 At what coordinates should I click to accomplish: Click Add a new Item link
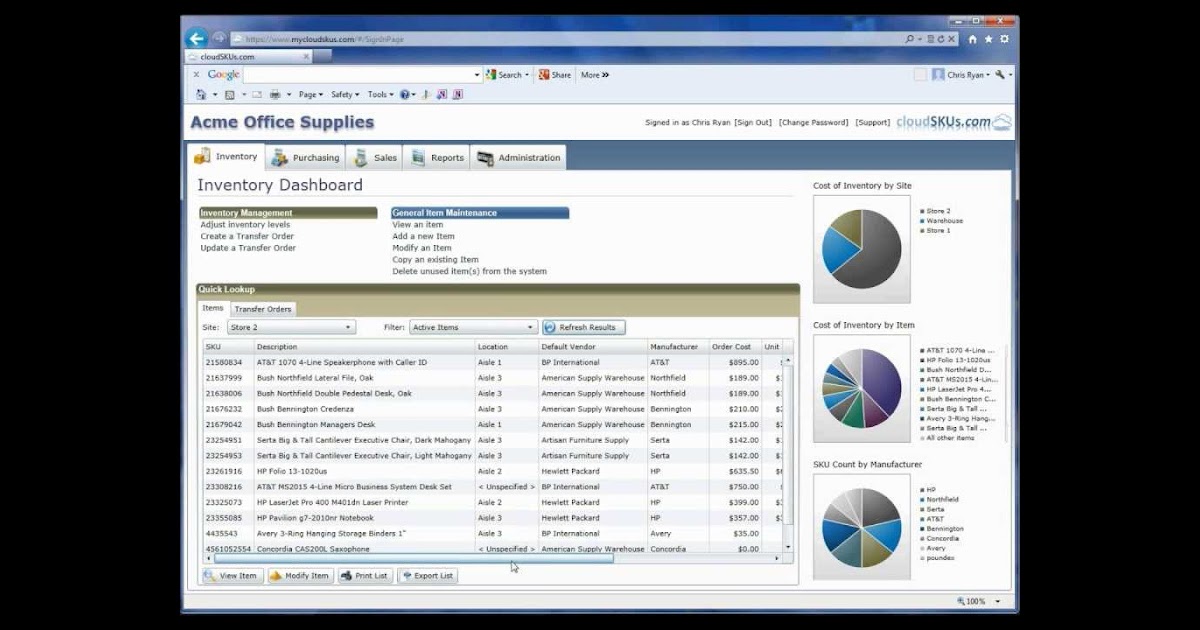(424, 237)
